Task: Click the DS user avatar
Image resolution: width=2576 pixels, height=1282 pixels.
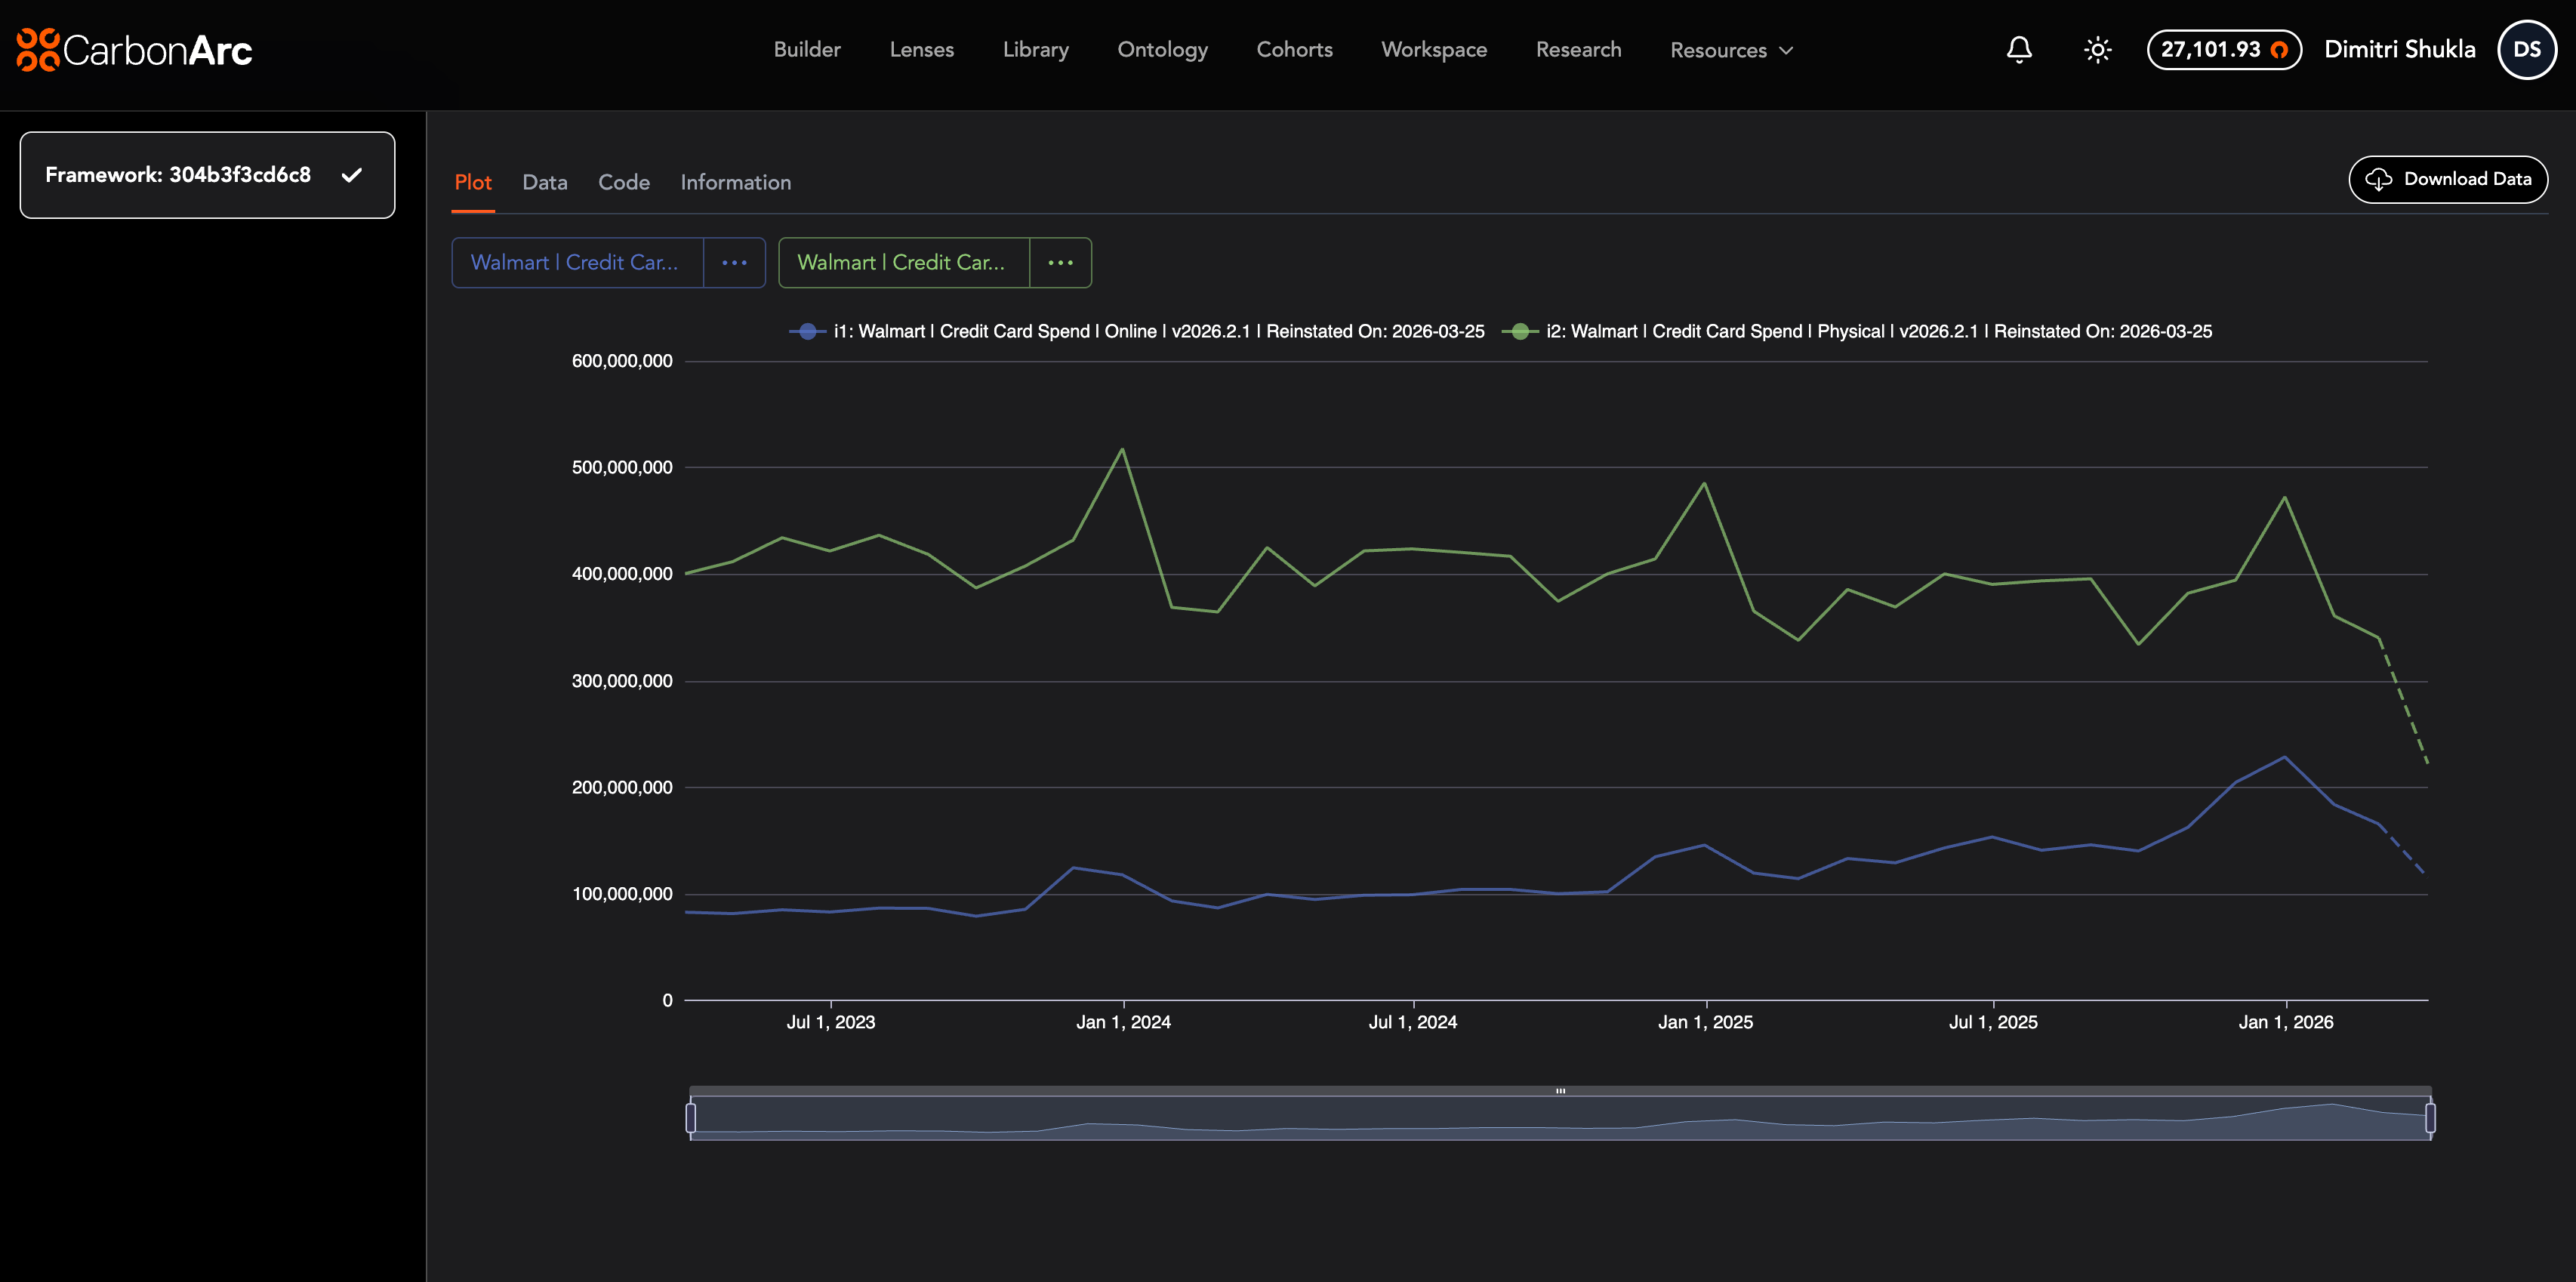Action: point(2526,50)
